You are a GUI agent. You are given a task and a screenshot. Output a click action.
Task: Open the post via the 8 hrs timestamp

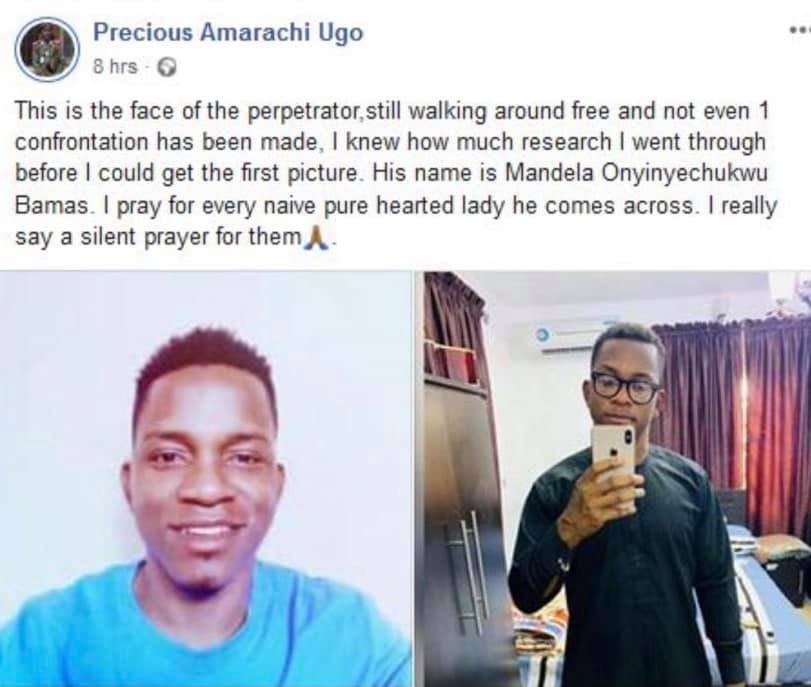click(x=115, y=67)
